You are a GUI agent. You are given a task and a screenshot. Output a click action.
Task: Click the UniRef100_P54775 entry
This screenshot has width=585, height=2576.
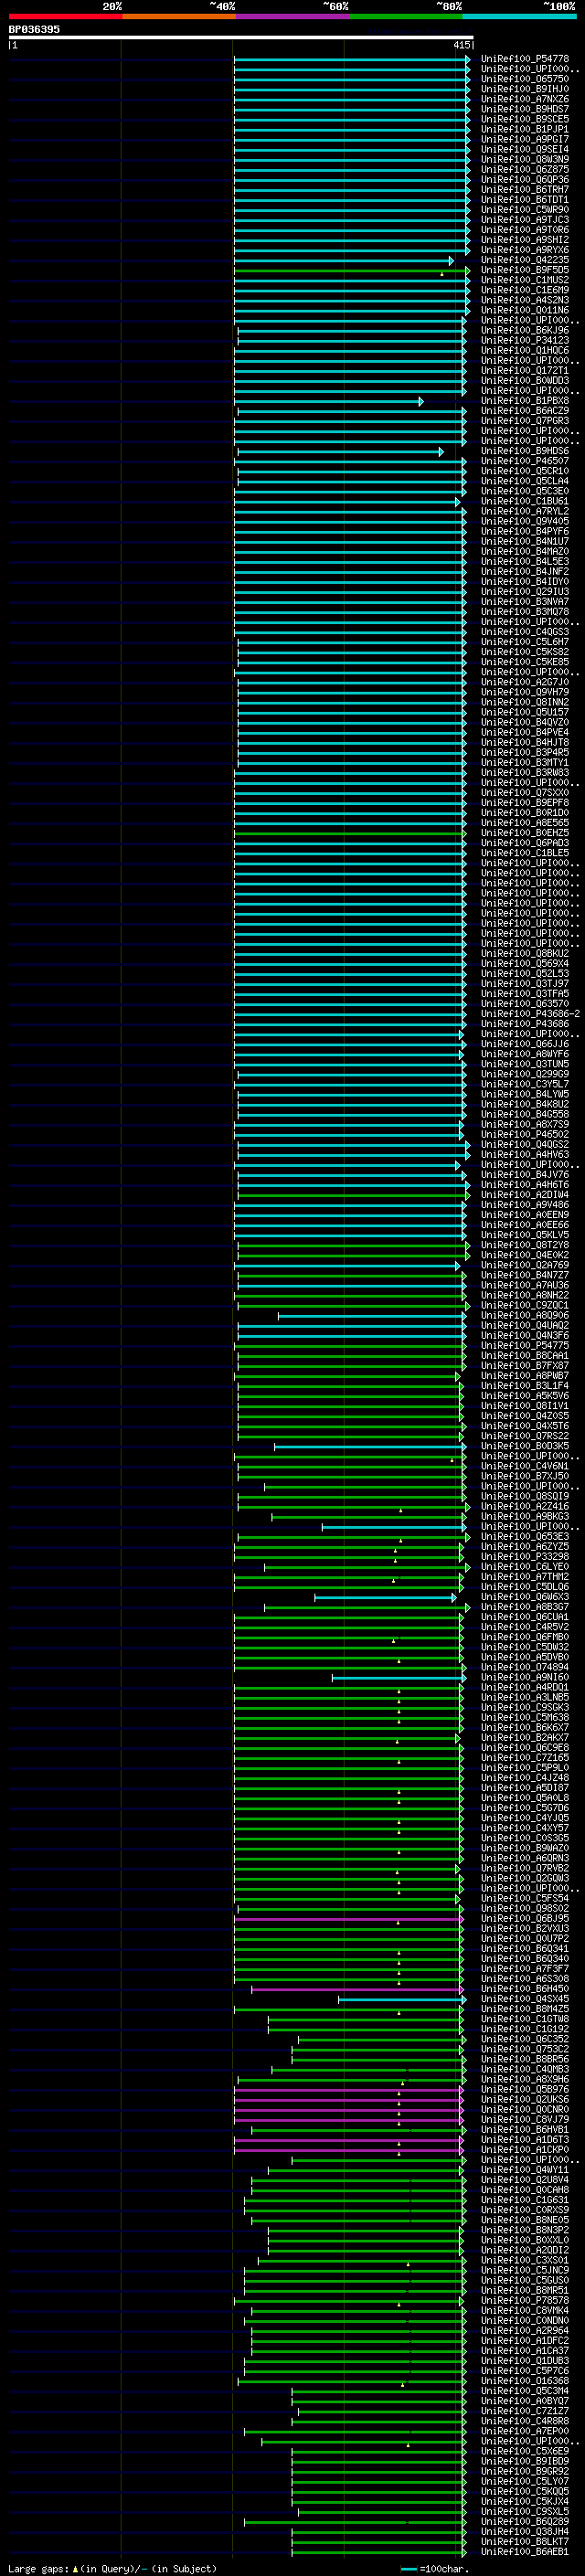(525, 1346)
